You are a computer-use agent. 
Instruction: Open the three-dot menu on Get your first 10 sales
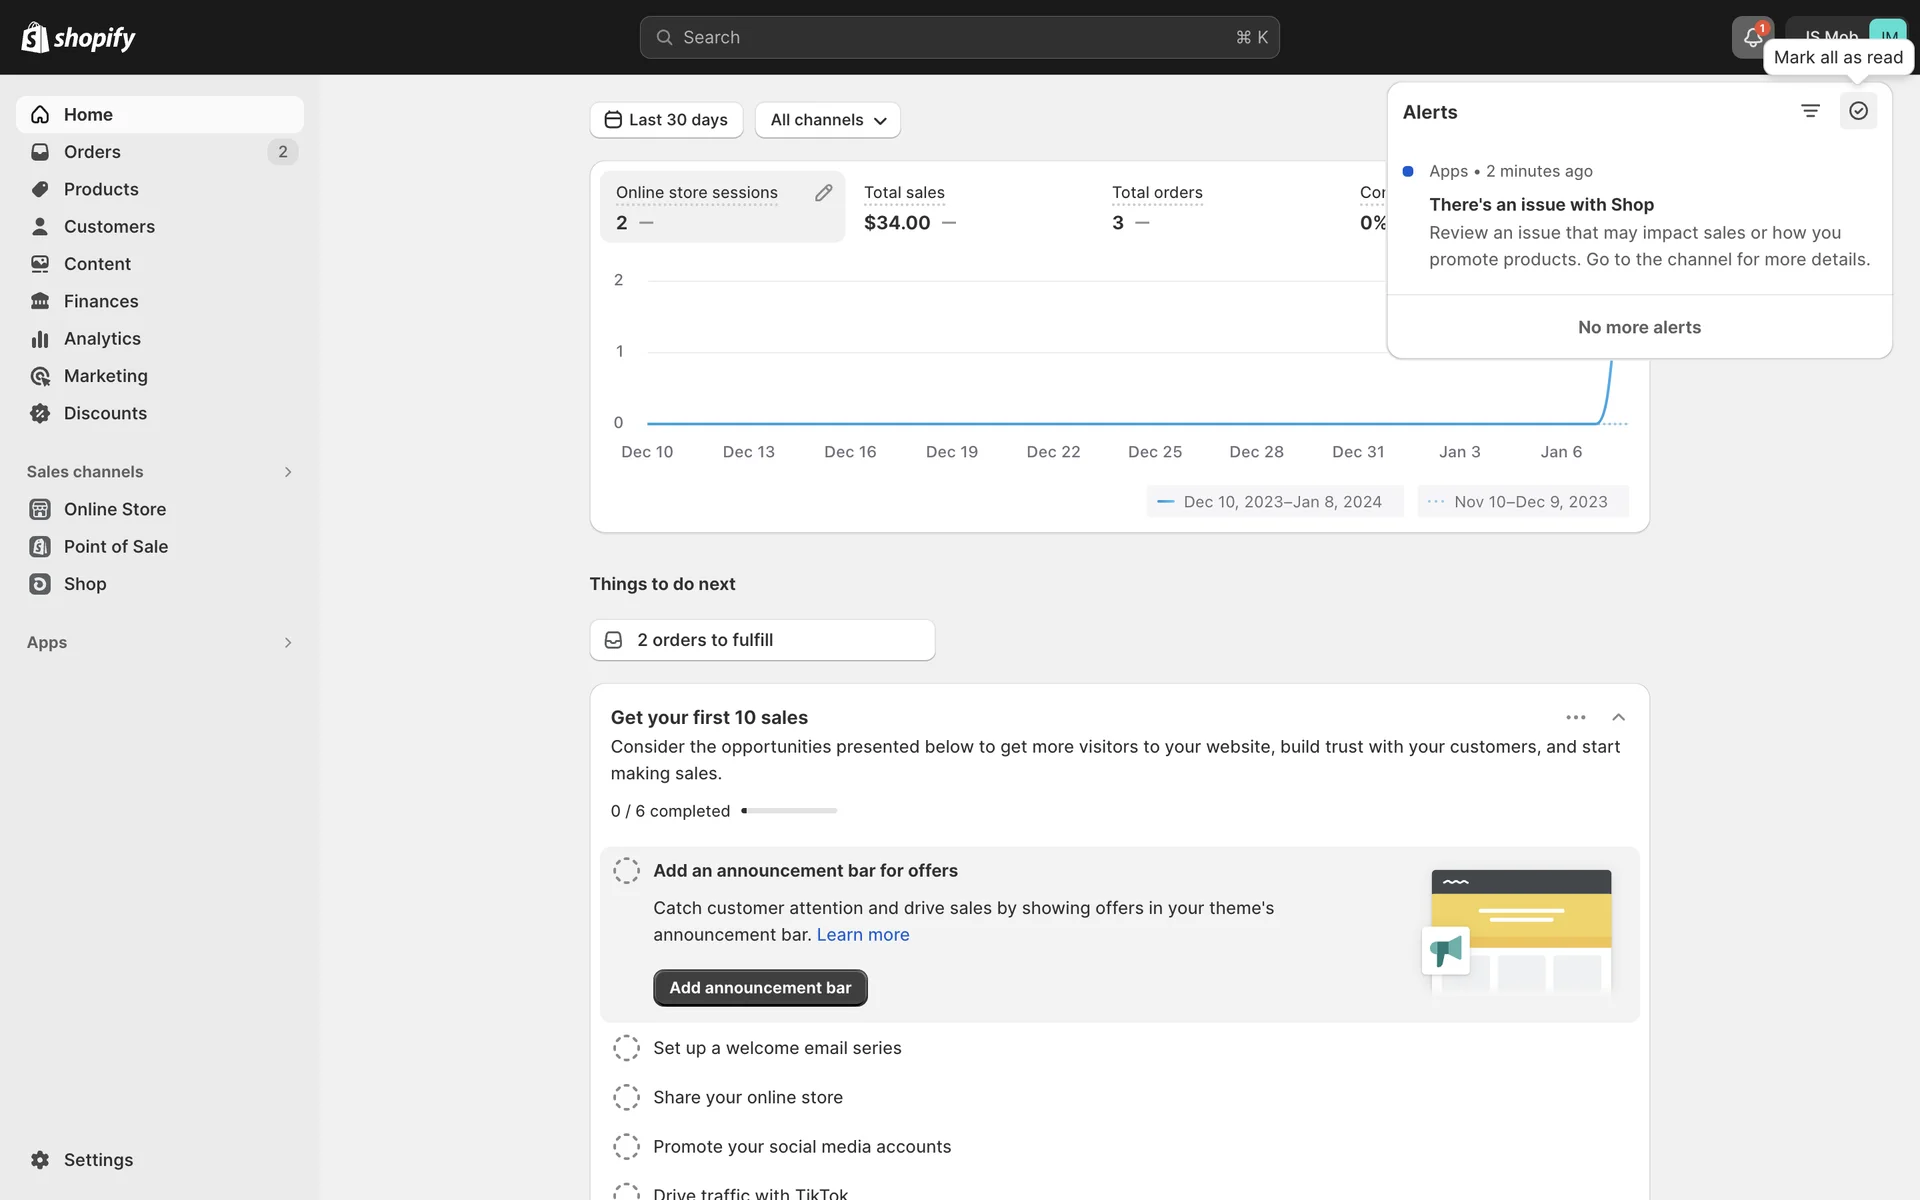[x=1576, y=717]
